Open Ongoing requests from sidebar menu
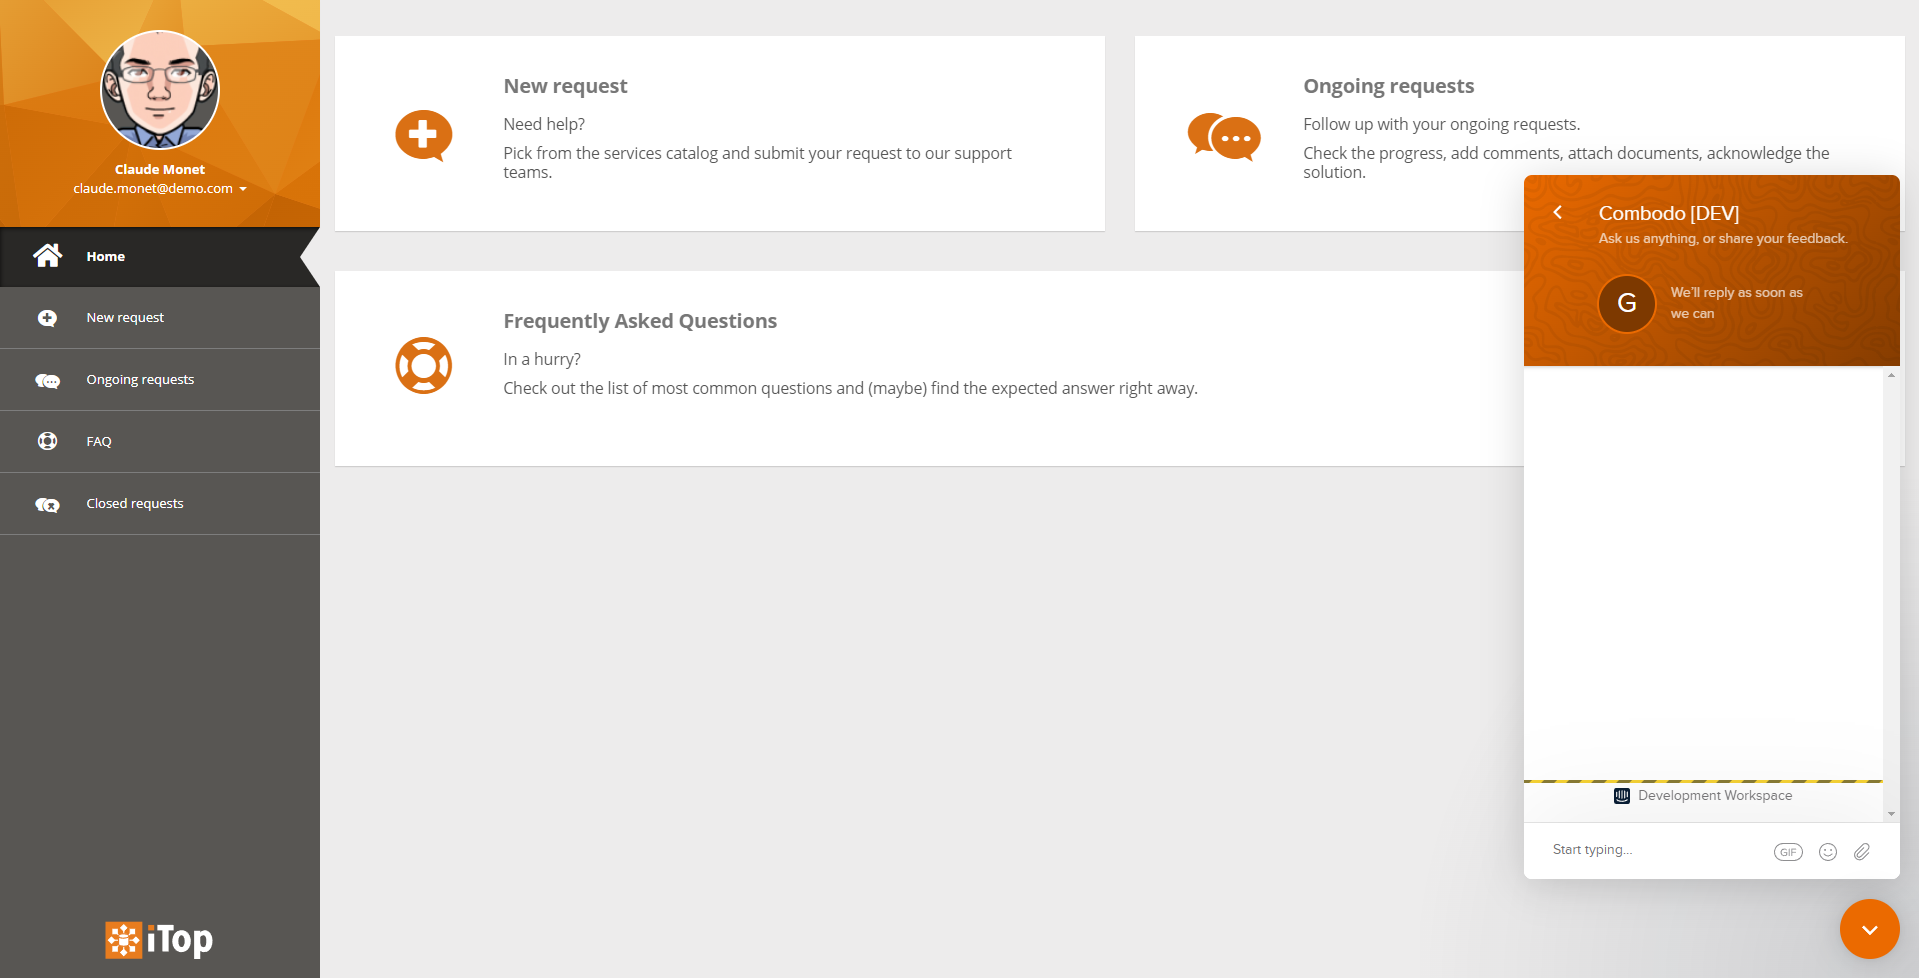Image resolution: width=1919 pixels, height=978 pixels. pos(140,380)
